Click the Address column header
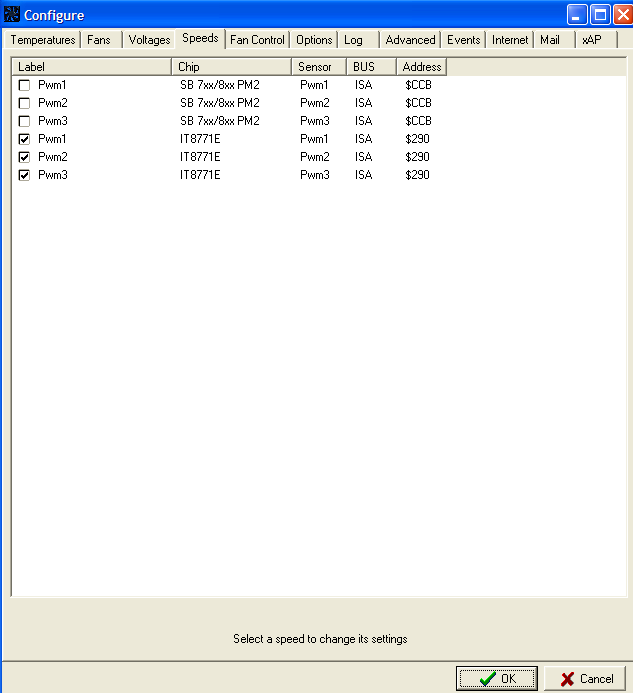633x693 pixels. click(x=422, y=67)
